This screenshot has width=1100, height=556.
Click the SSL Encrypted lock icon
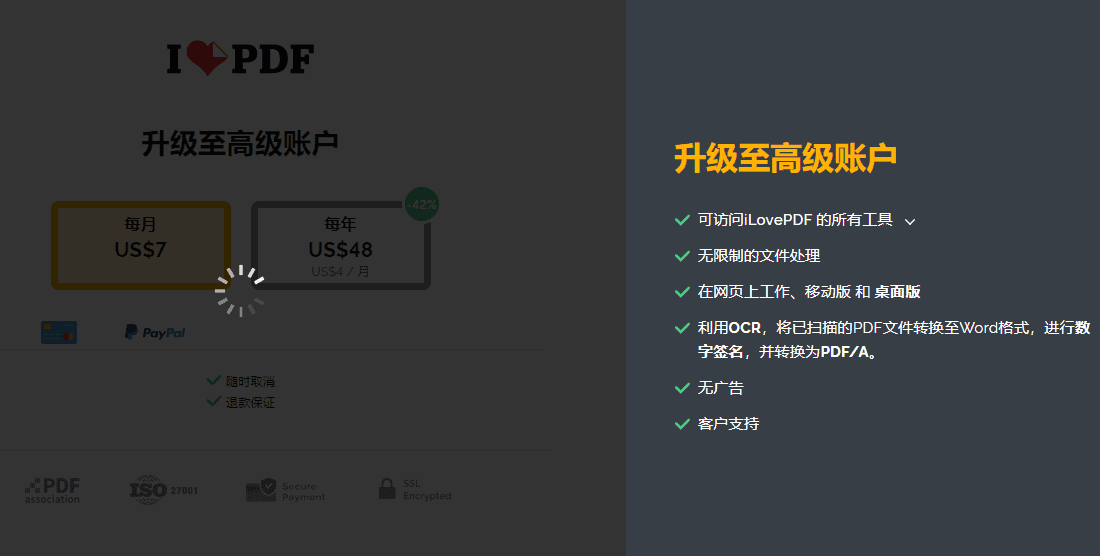click(387, 489)
